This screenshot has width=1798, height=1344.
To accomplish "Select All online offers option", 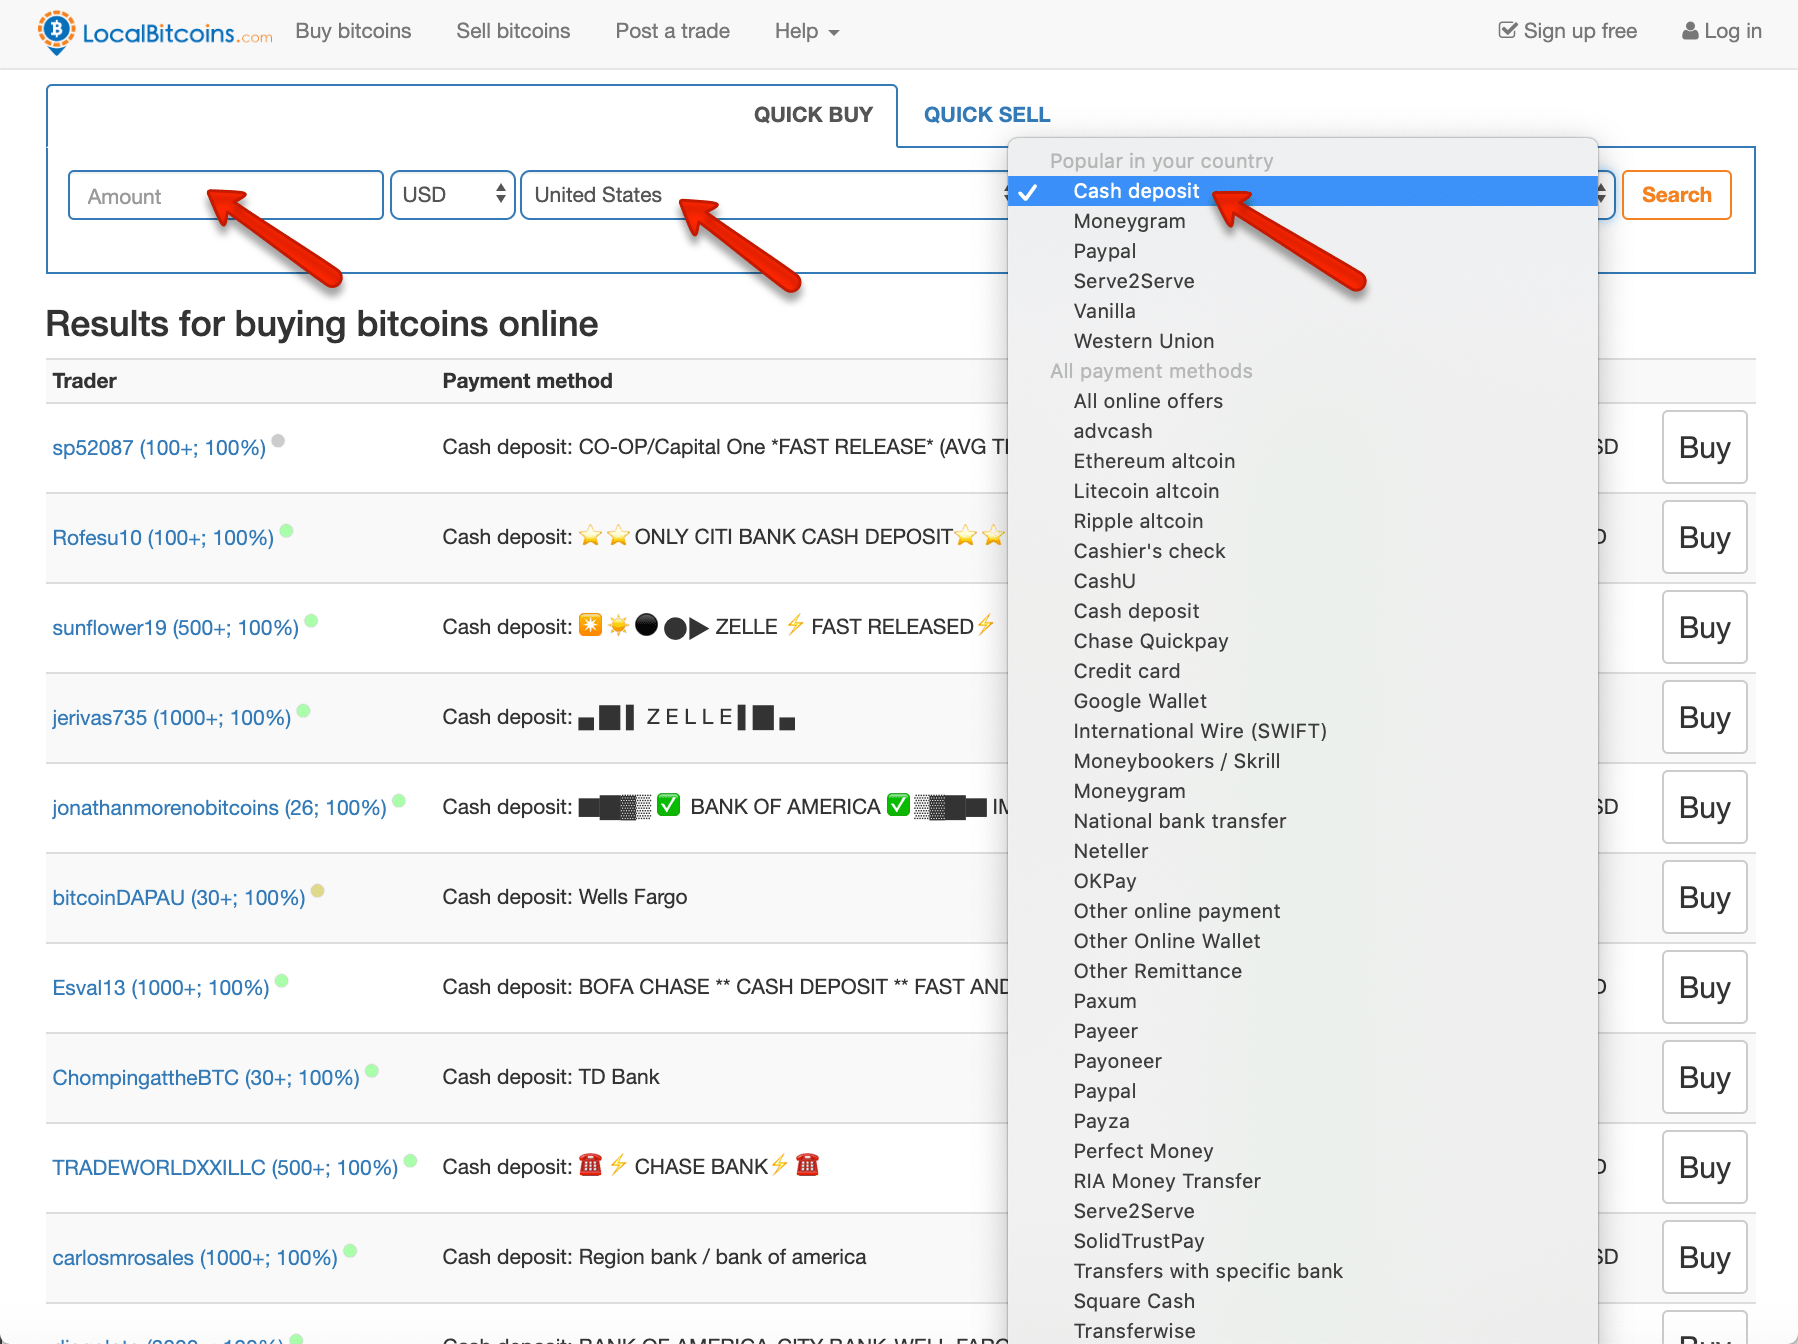I will (1303, 401).
